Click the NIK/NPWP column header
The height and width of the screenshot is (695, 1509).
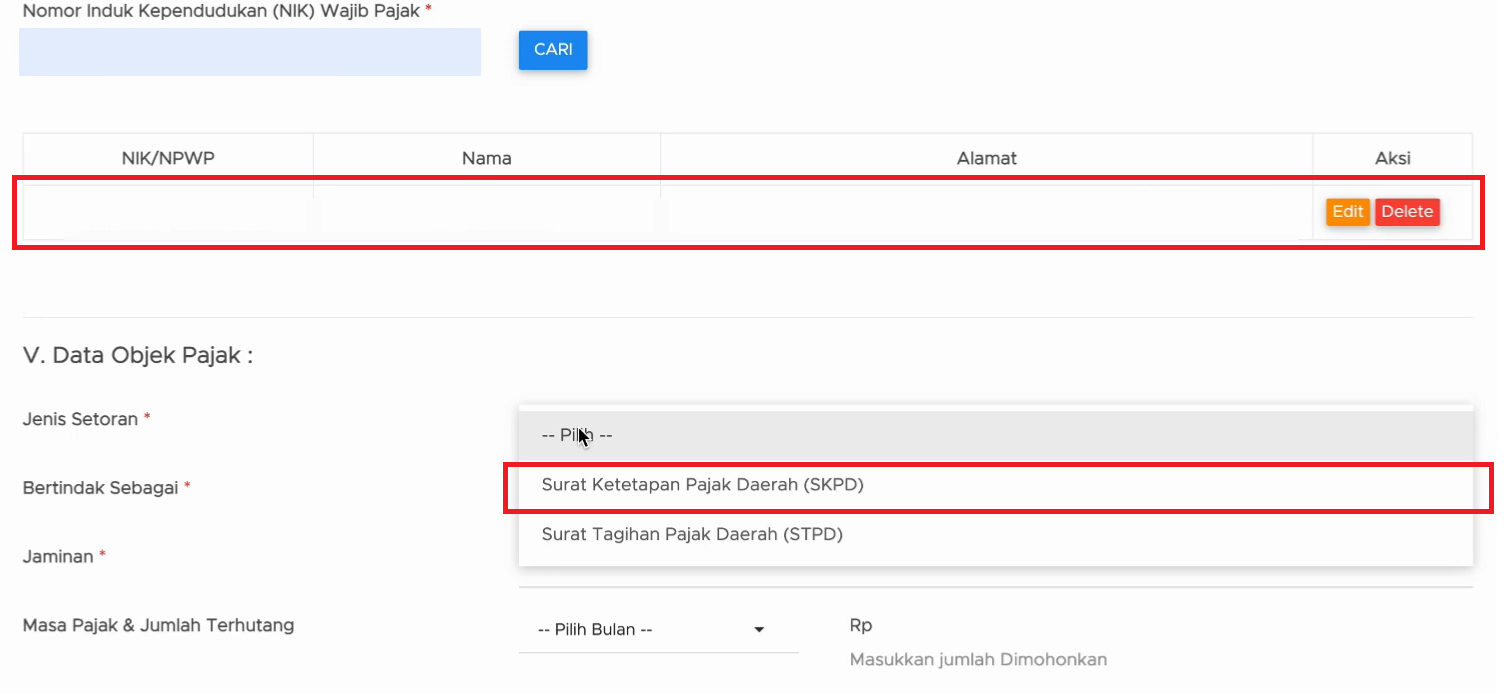tap(168, 158)
